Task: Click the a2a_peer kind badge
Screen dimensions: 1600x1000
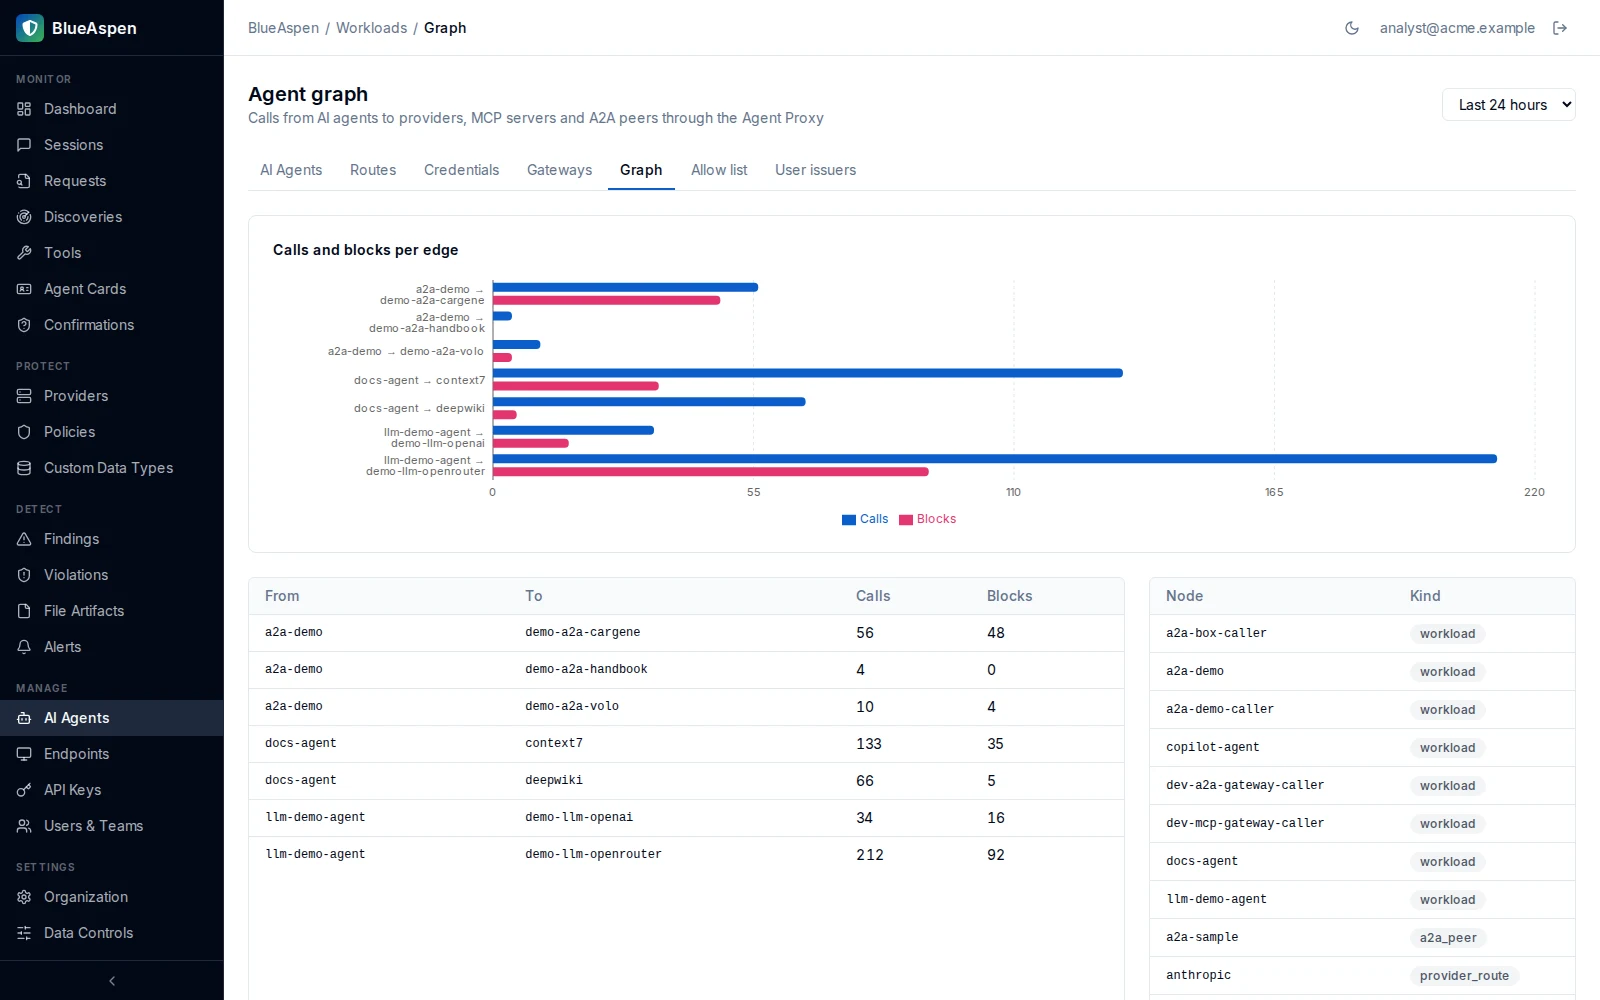Action: pyautogui.click(x=1448, y=938)
